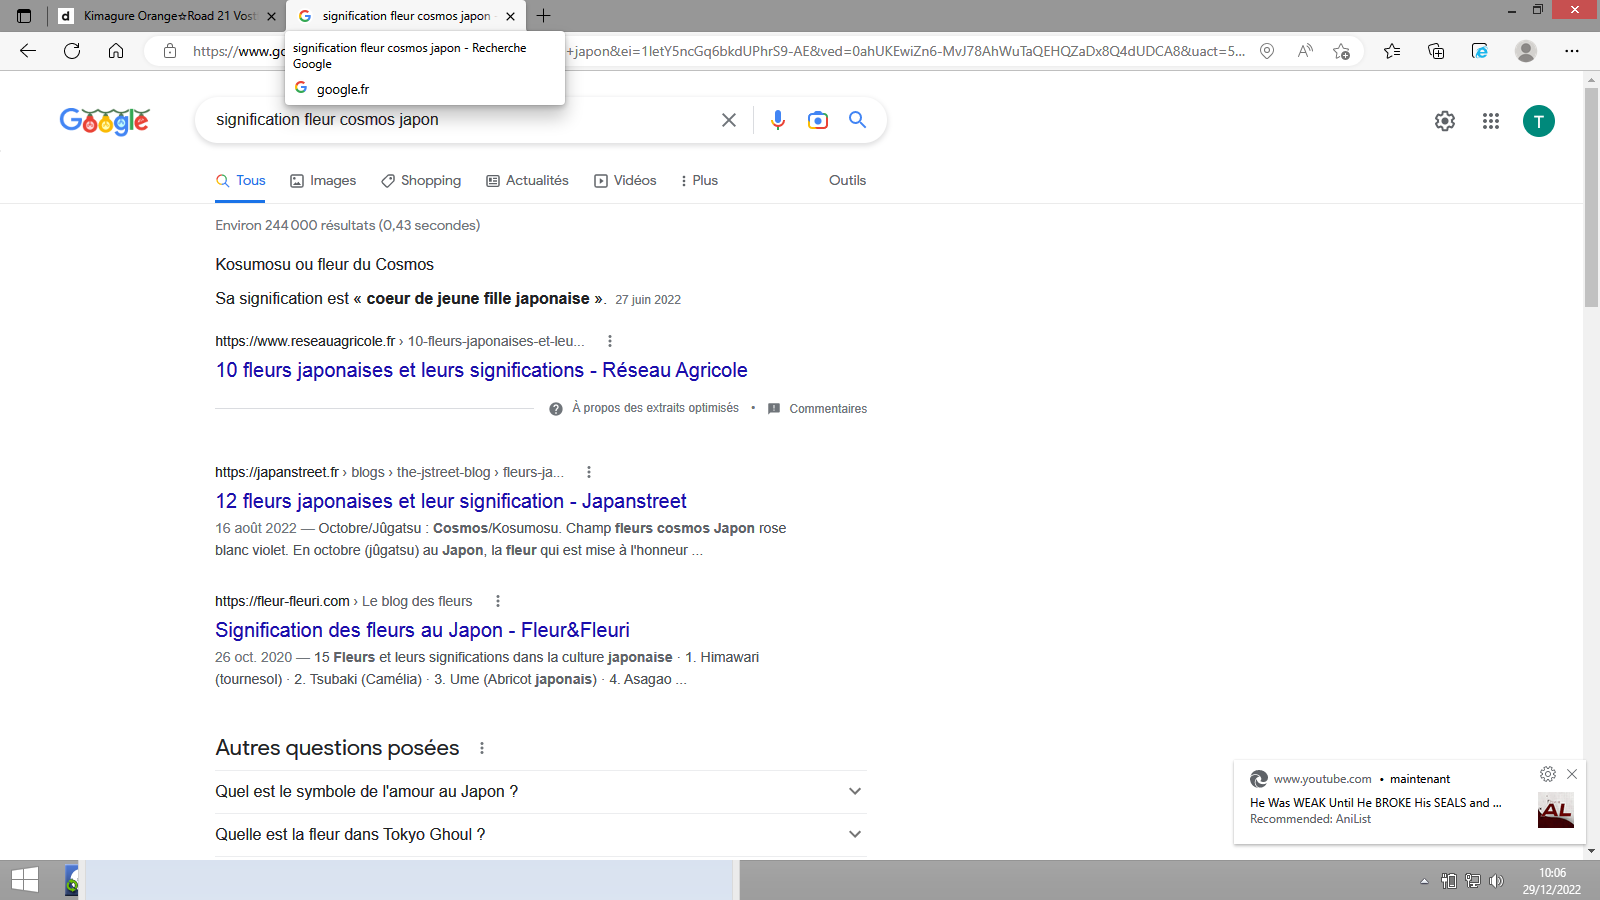Click into the Google search field
Screen dimensions: 1600x900
coord(460,120)
